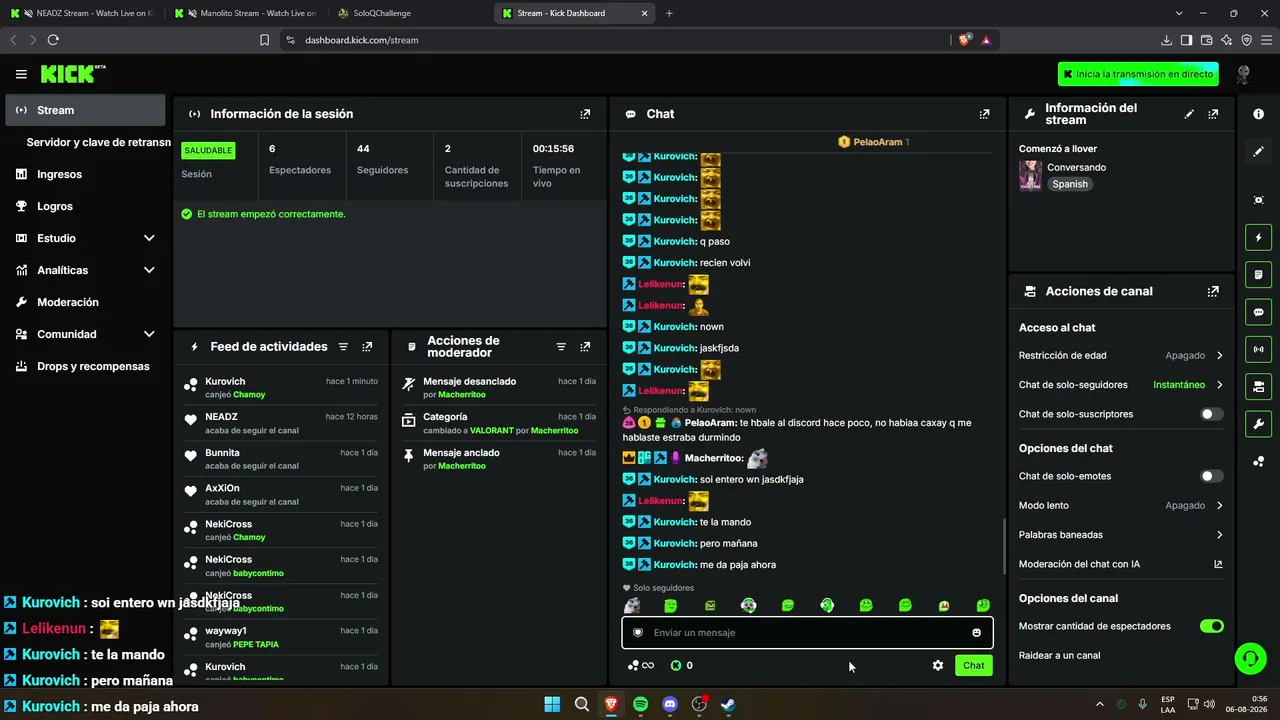Open the Kick hamburger menu
This screenshot has width=1280, height=720.
[x=21, y=74]
